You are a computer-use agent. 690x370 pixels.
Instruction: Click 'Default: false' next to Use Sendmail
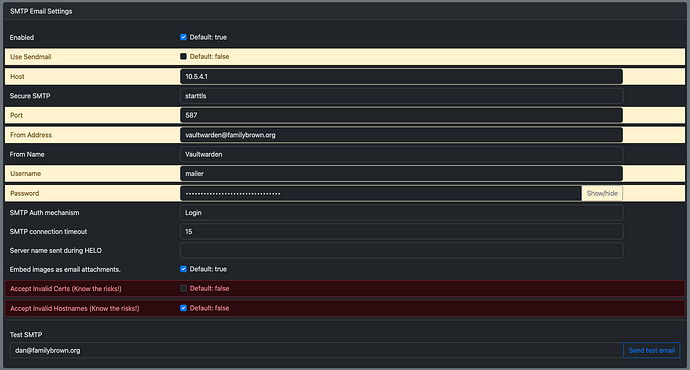pyautogui.click(x=209, y=56)
